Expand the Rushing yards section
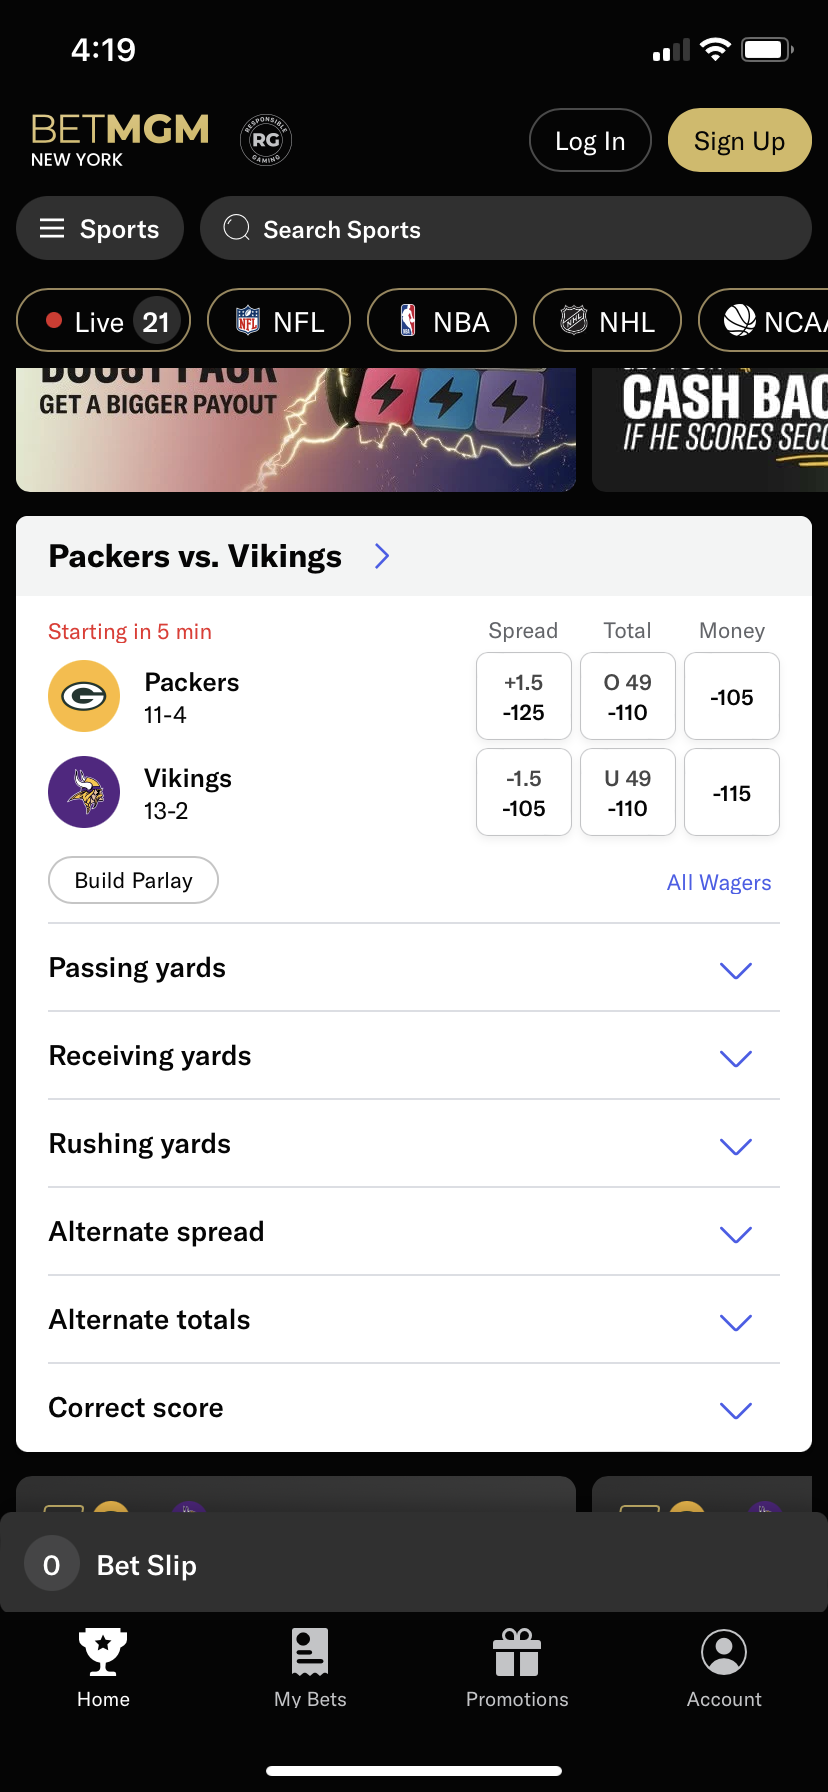The image size is (828, 1792). click(x=414, y=1144)
